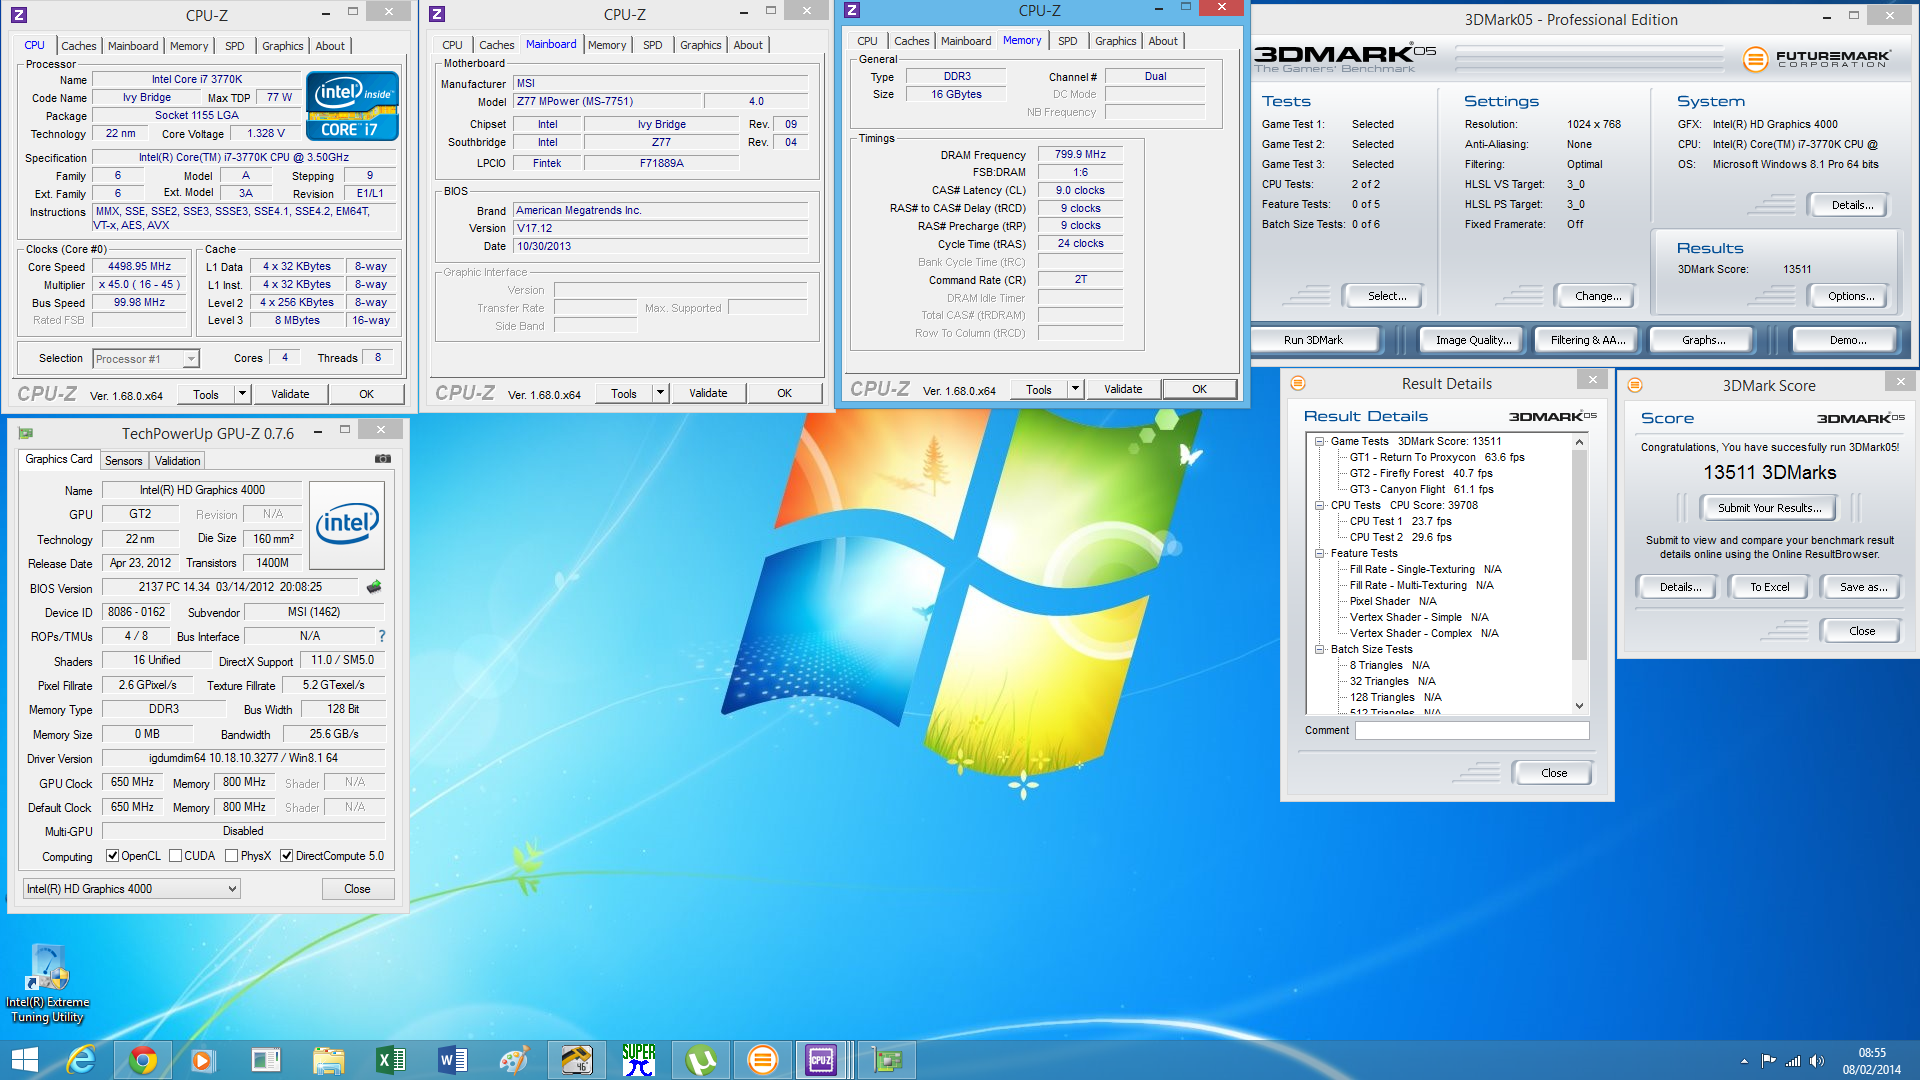Open Tools dropdown arrow in Mainboard CPU-Z
This screenshot has height=1080, width=1920.
coord(660,393)
